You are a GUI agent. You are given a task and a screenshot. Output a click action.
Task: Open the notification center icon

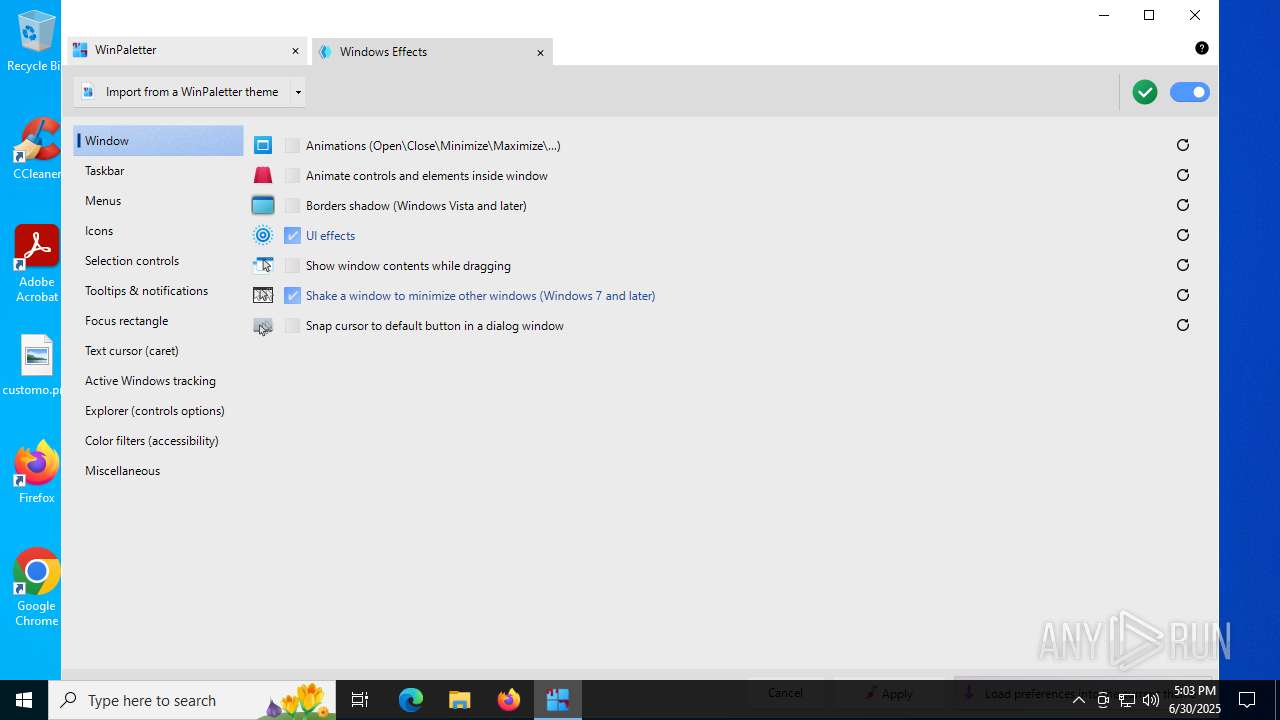1247,700
